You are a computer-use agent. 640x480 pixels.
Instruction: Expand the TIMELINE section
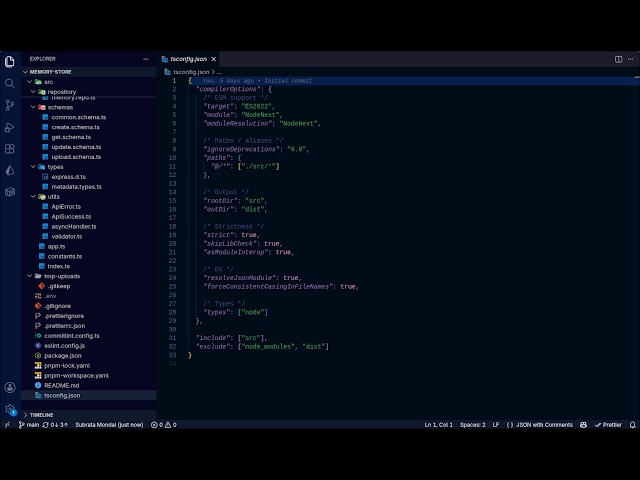click(x=89, y=415)
